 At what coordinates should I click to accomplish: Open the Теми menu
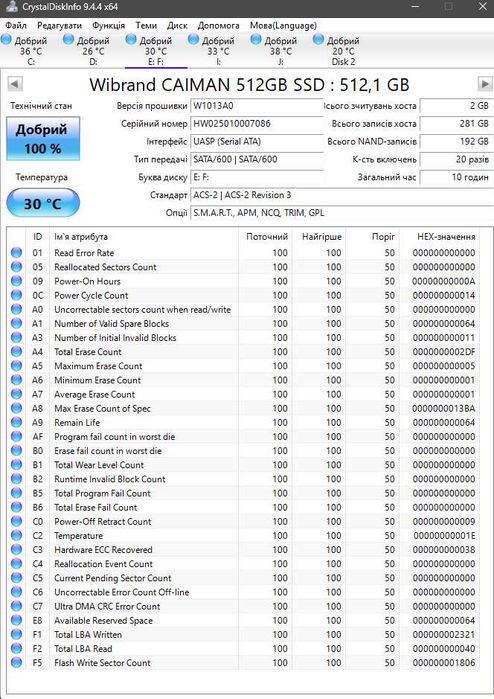point(146,25)
